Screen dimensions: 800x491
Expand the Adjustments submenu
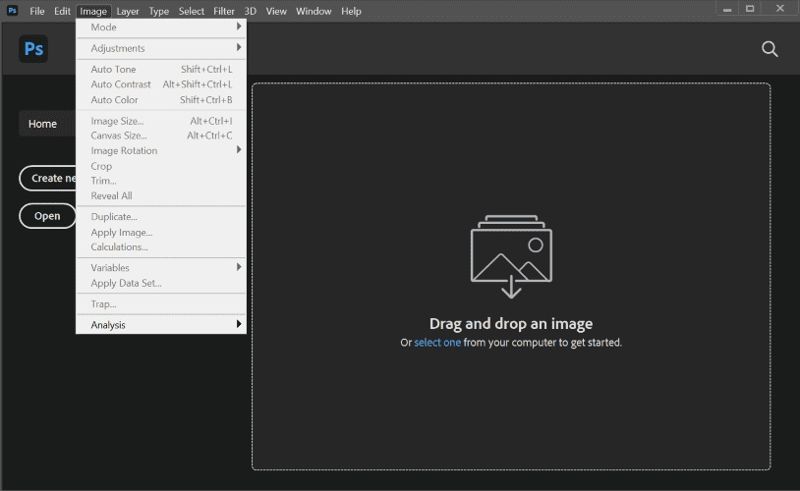(x=161, y=48)
